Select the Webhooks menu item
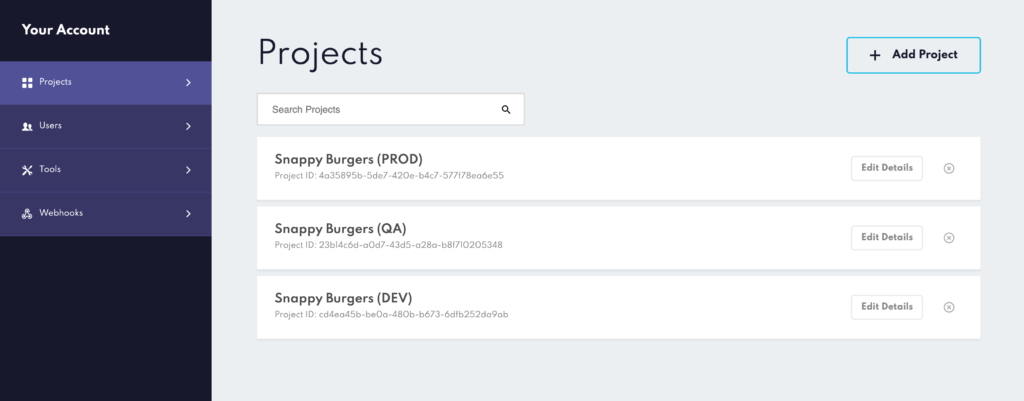Viewport: 1024px width, 401px height. click(61, 214)
